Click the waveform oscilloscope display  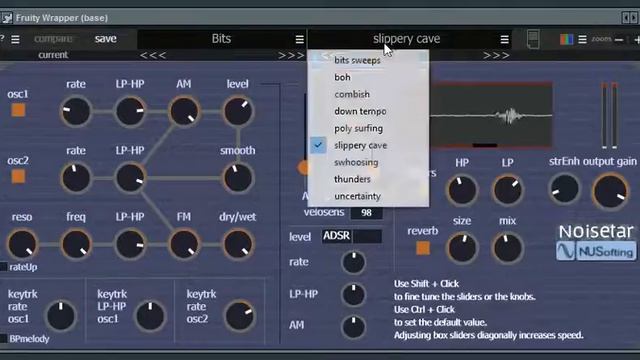pos(491,115)
